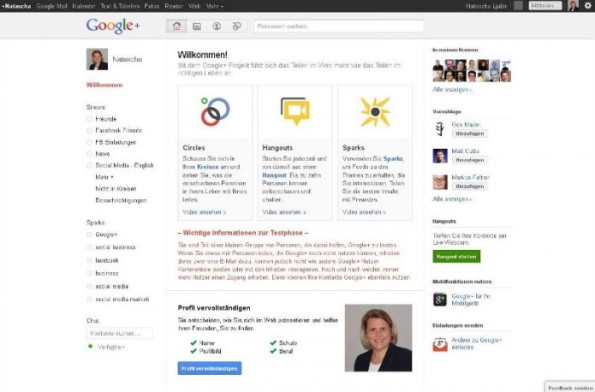Open Google Mail in top bar
The width and height of the screenshot is (595, 392).
(52, 6)
